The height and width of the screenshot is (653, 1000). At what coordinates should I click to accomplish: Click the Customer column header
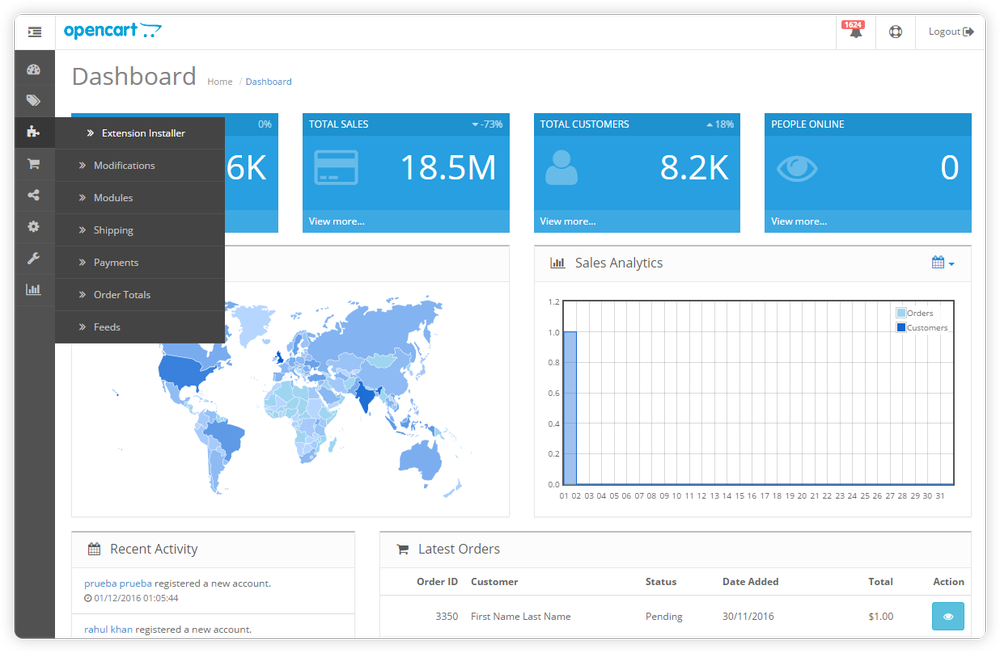494,582
